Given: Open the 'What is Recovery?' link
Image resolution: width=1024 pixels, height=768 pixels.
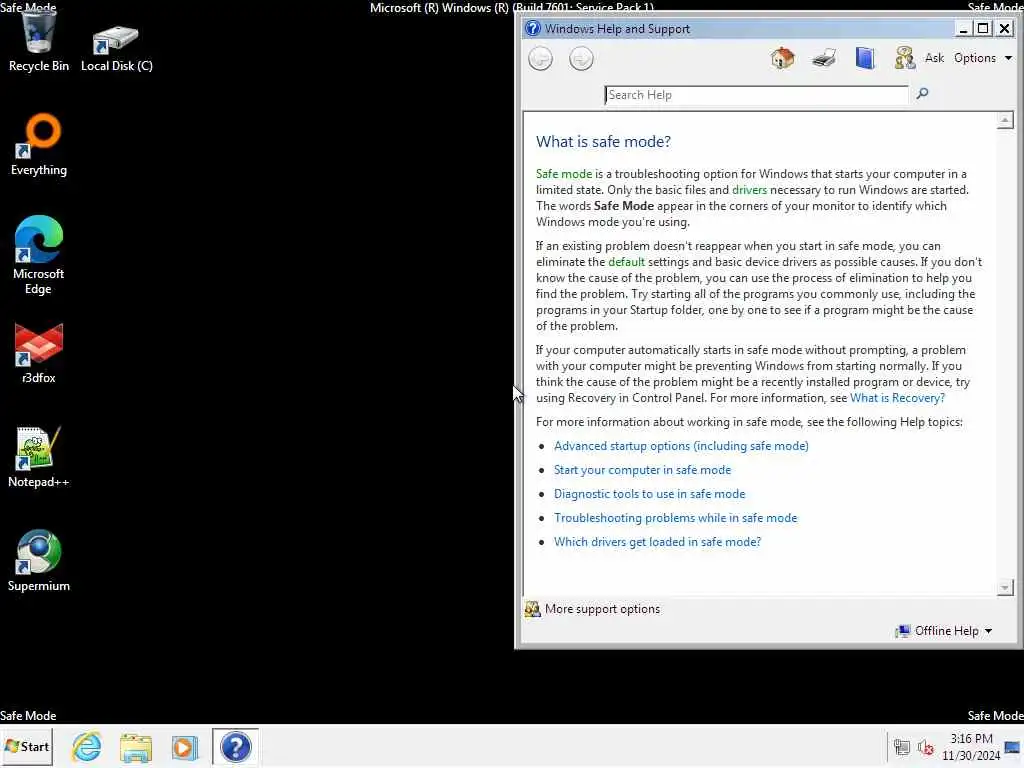Looking at the screenshot, I should [897, 398].
